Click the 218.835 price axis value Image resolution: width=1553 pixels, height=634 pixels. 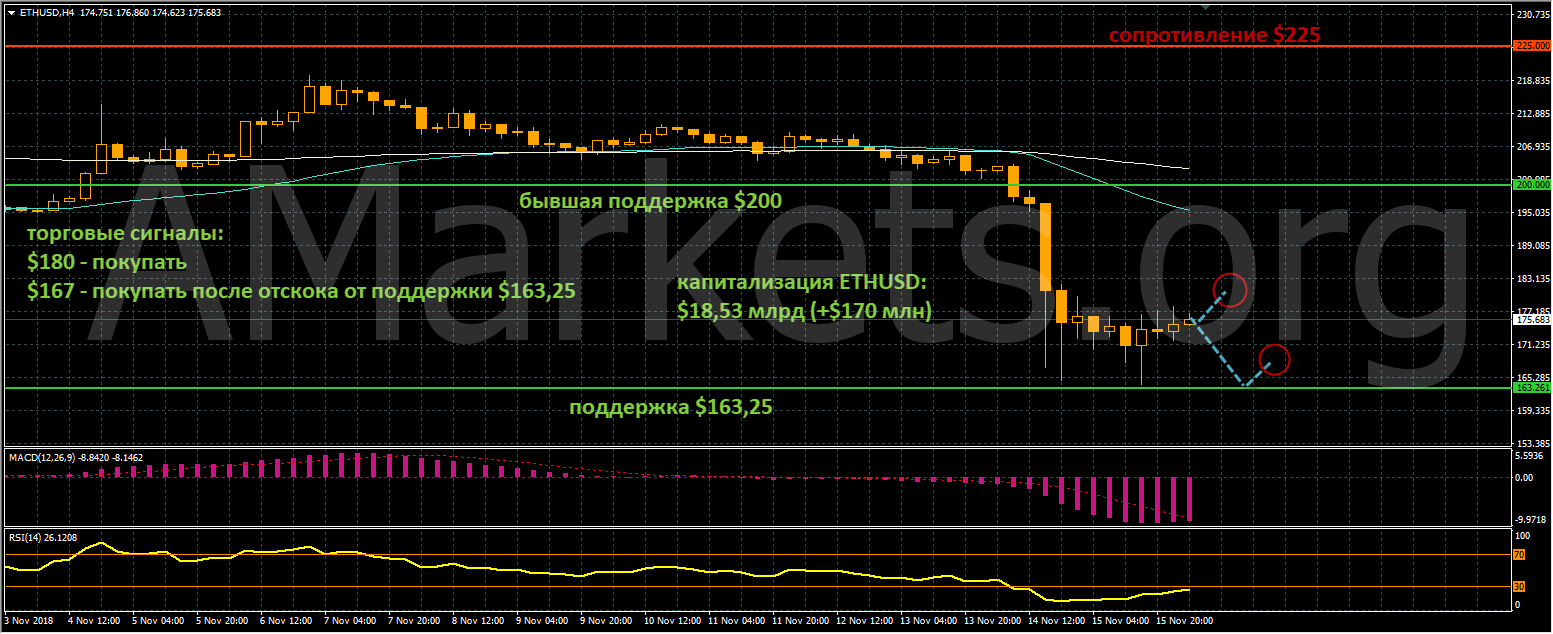(x=1533, y=80)
